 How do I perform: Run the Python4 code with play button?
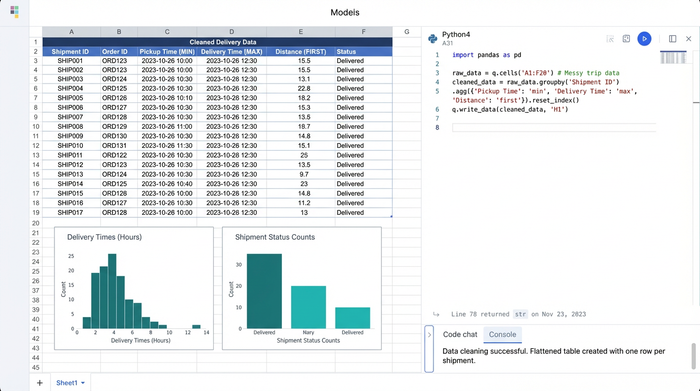pos(644,39)
